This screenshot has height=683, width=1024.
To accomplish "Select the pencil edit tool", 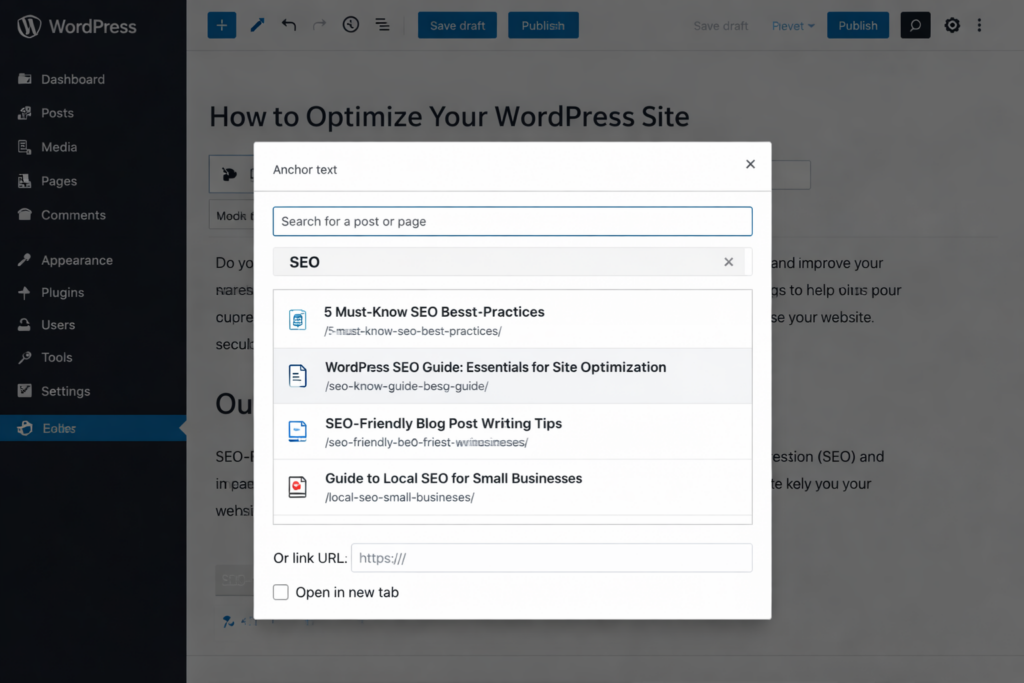I will [x=257, y=25].
